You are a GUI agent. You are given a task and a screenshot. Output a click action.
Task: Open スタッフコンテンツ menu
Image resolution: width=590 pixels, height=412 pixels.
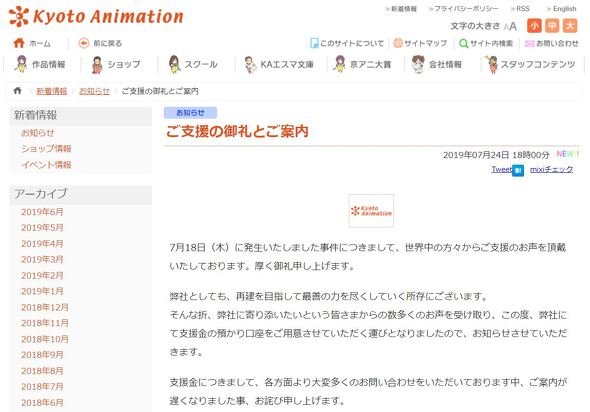pyautogui.click(x=531, y=64)
